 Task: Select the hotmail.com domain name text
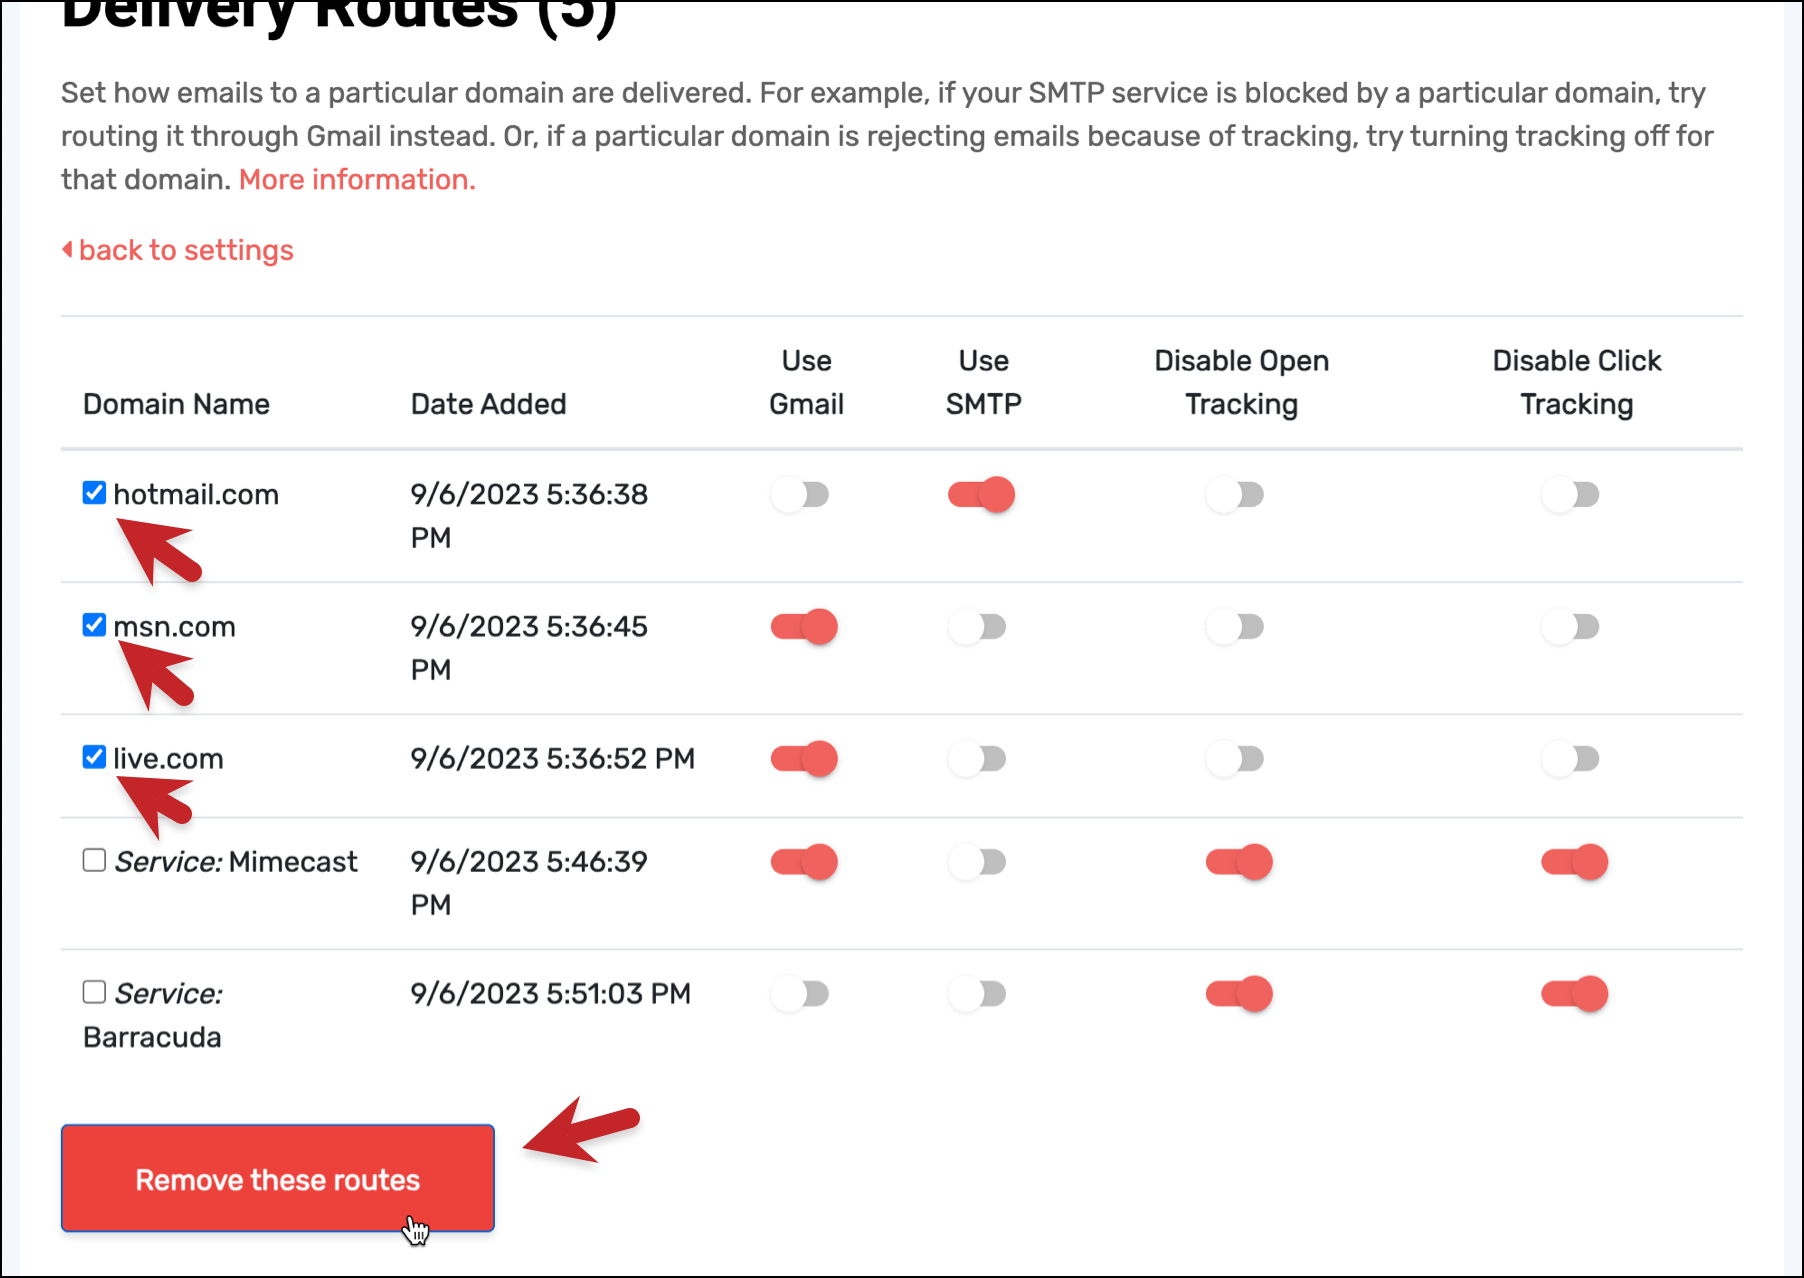pos(196,494)
